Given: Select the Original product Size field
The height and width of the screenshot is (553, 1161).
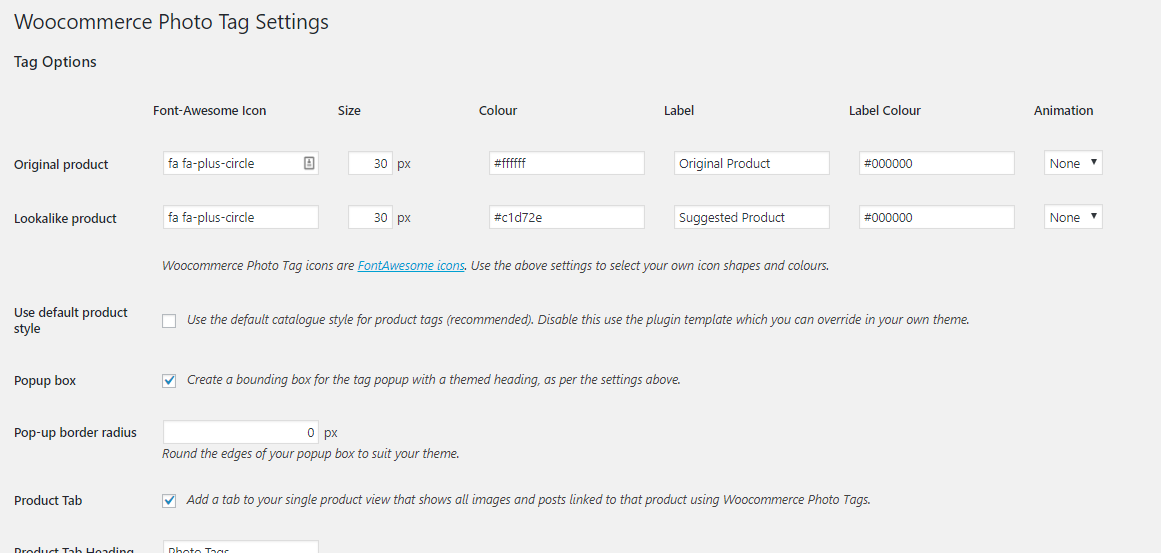Looking at the screenshot, I should pyautogui.click(x=370, y=164).
